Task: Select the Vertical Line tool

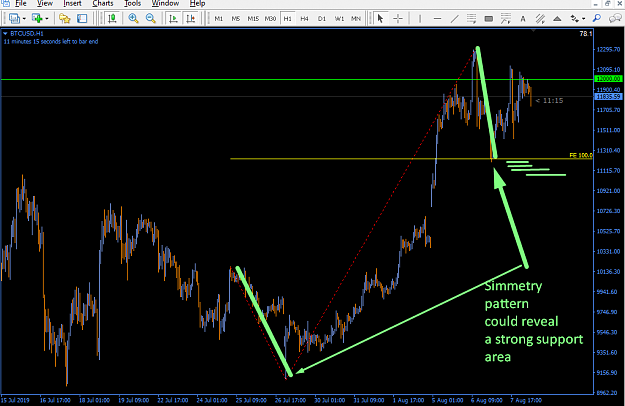Action: coord(420,18)
